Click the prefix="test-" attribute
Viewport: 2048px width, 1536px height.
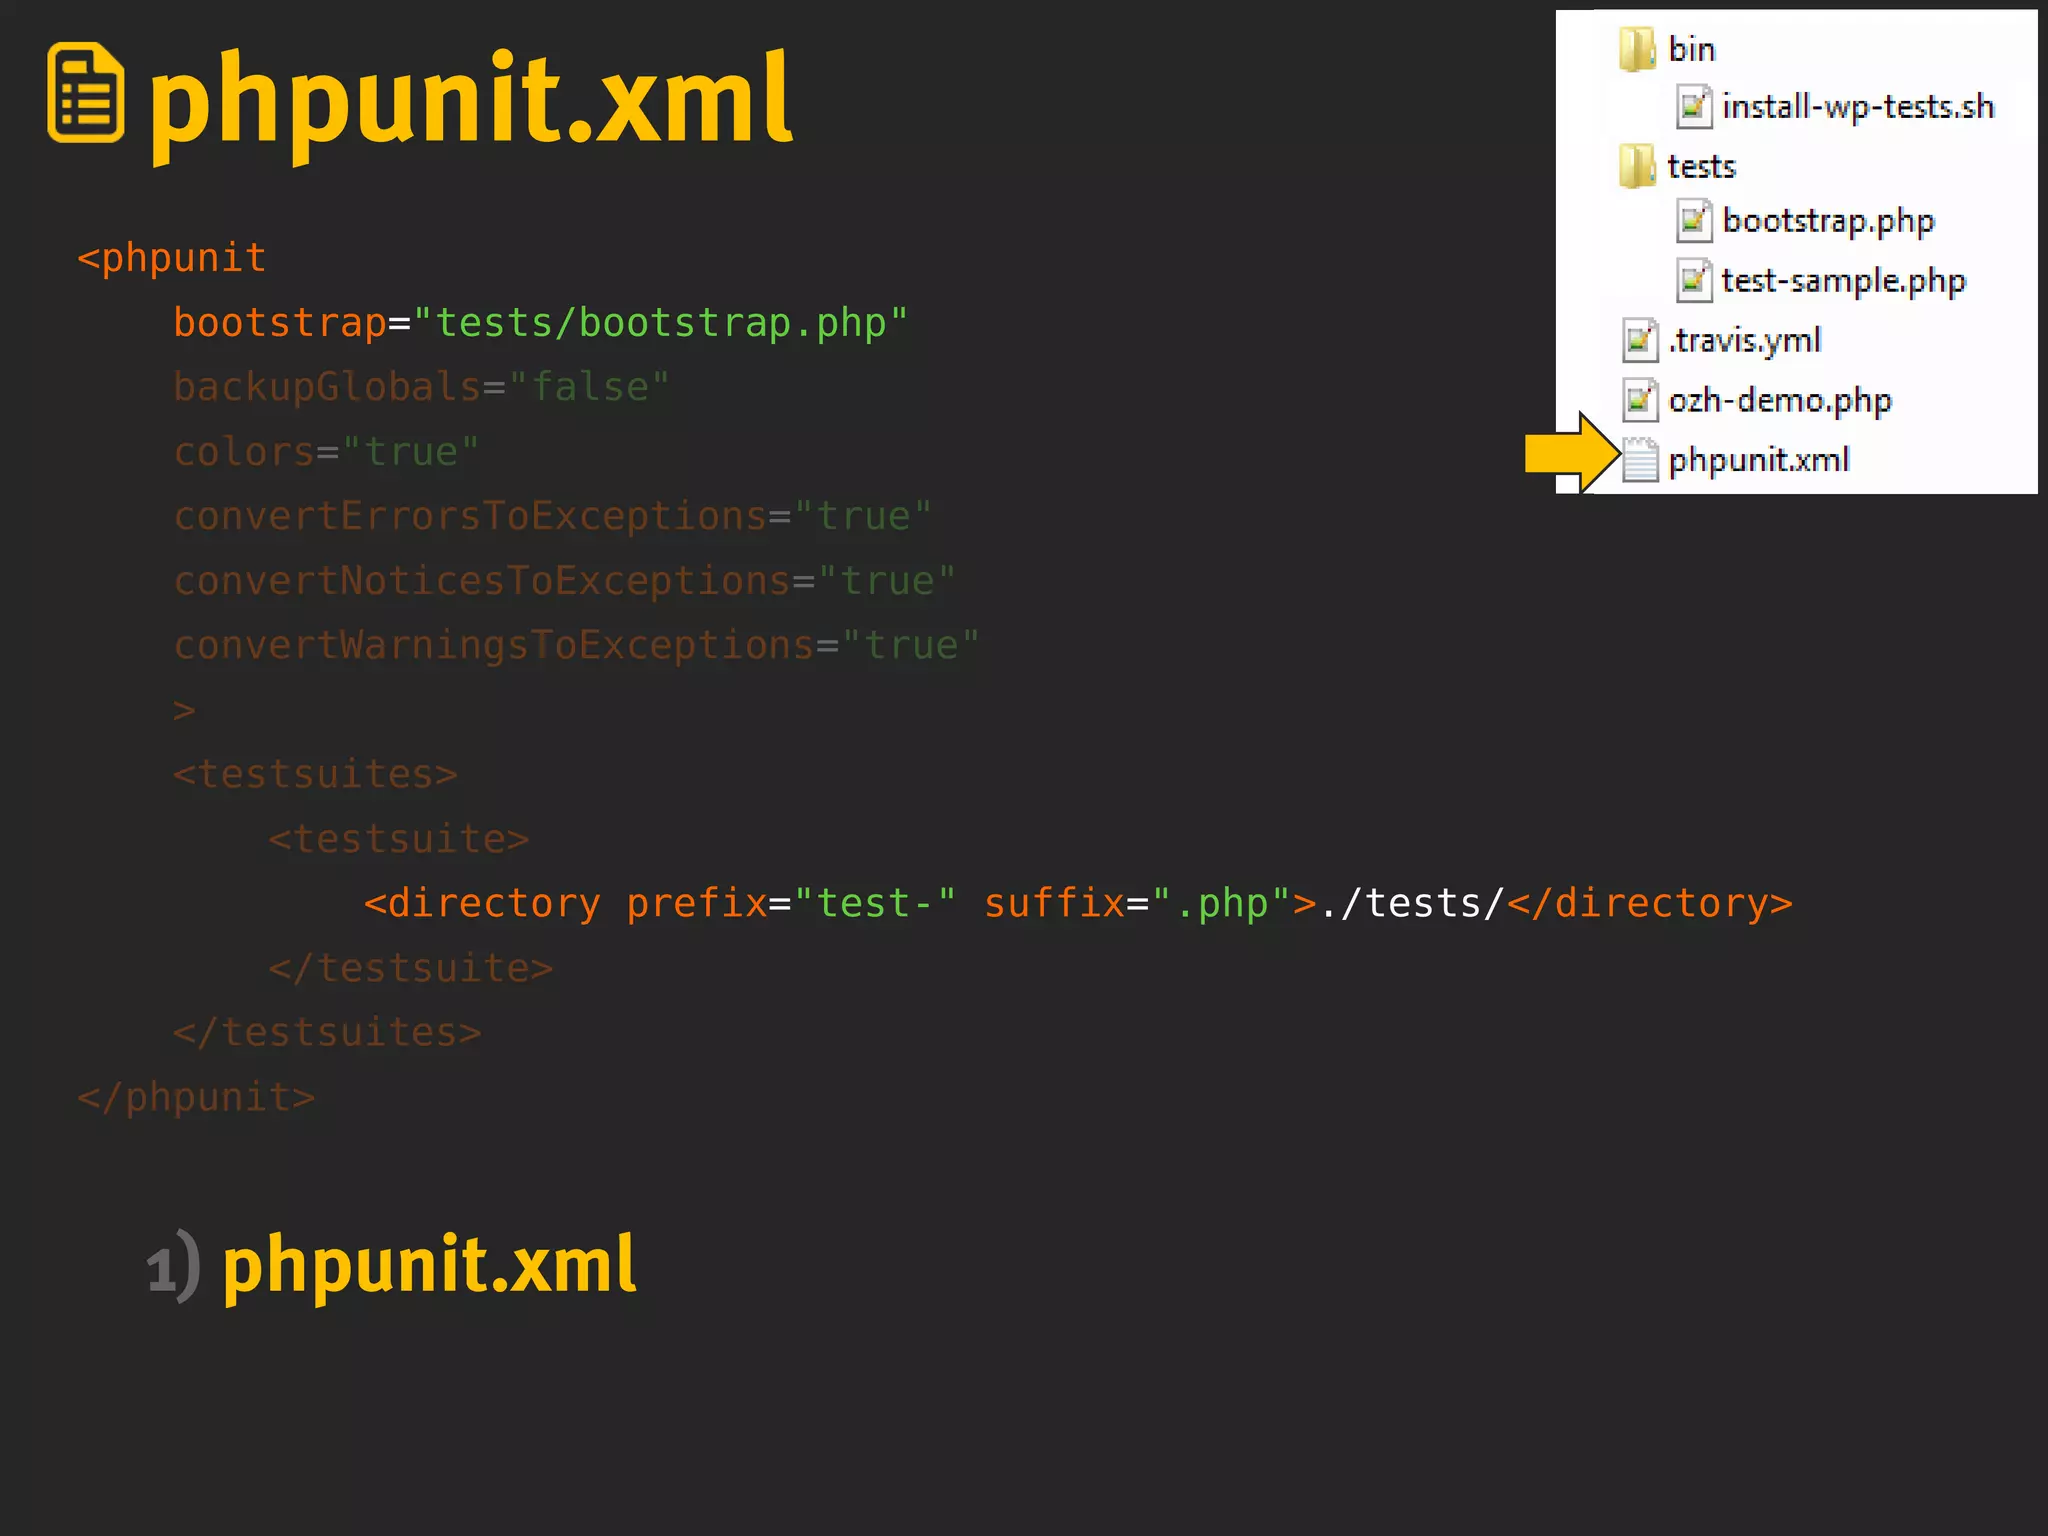790,904
